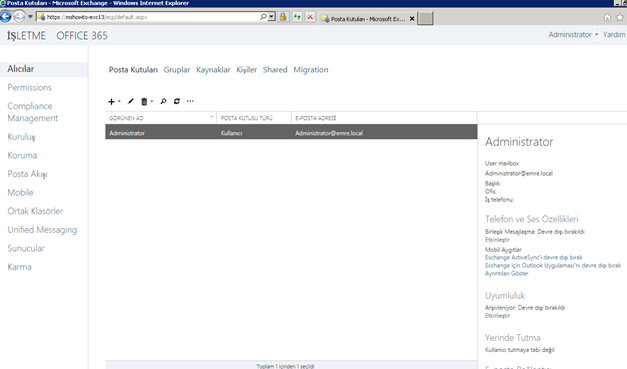
Task: Click Etkinleştir link under Arşivleniyor
Action: point(497,316)
